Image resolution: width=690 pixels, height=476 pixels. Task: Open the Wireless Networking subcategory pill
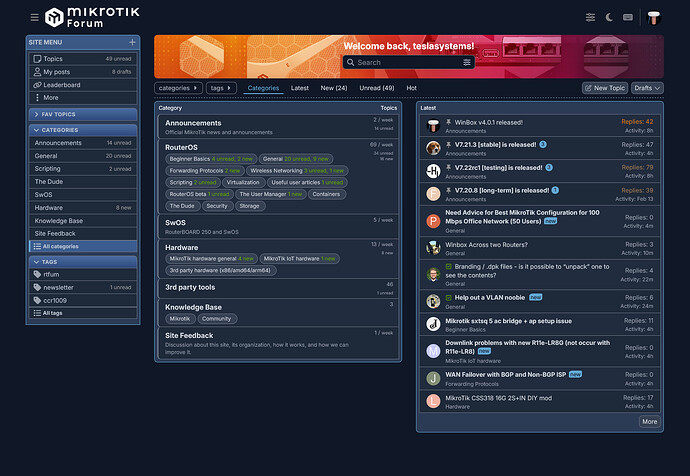(x=297, y=171)
